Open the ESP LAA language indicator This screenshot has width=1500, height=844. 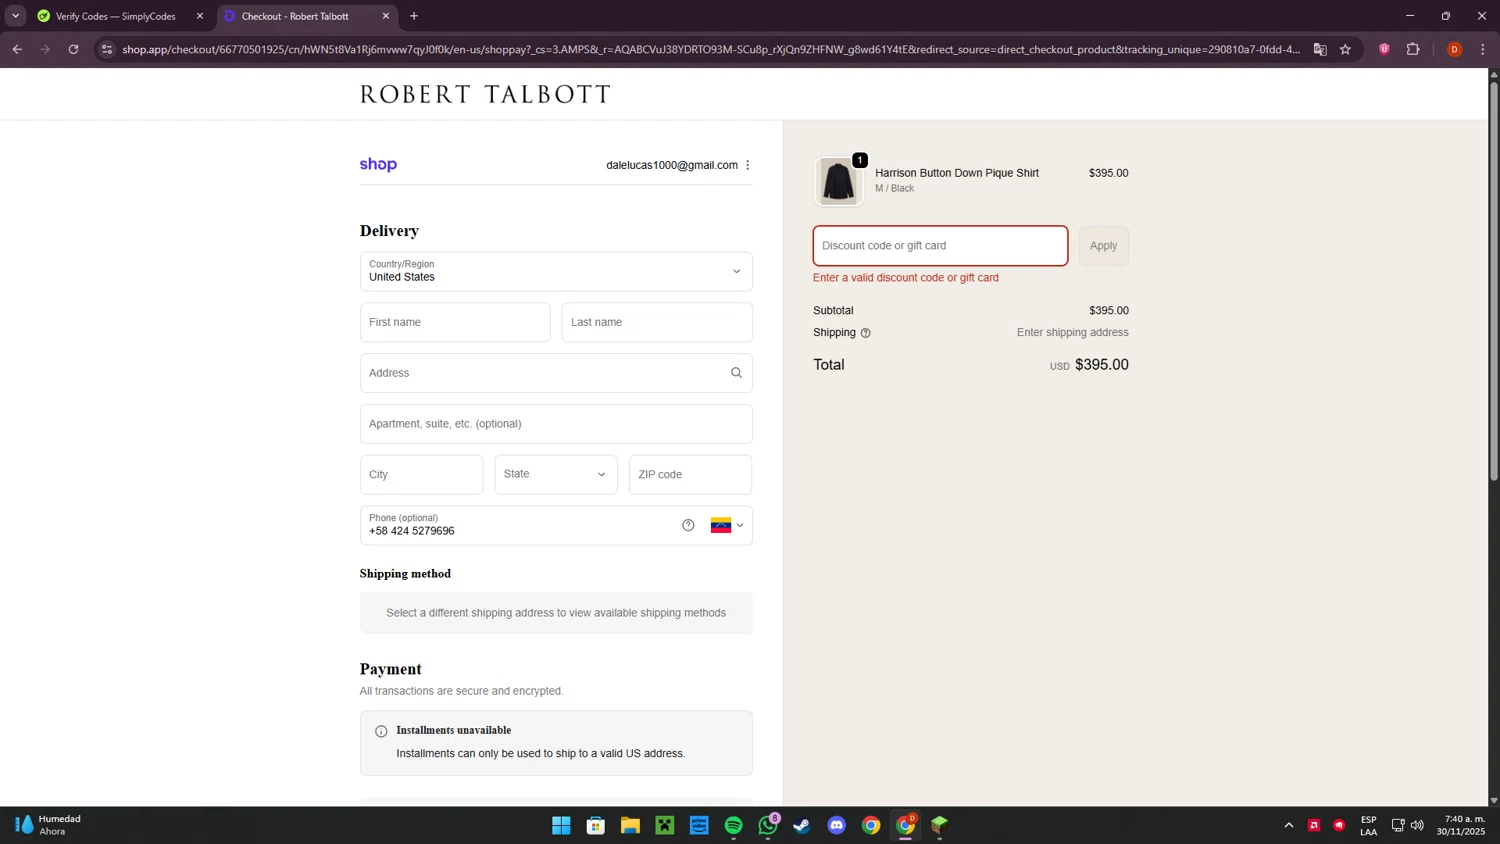coord(1368,825)
